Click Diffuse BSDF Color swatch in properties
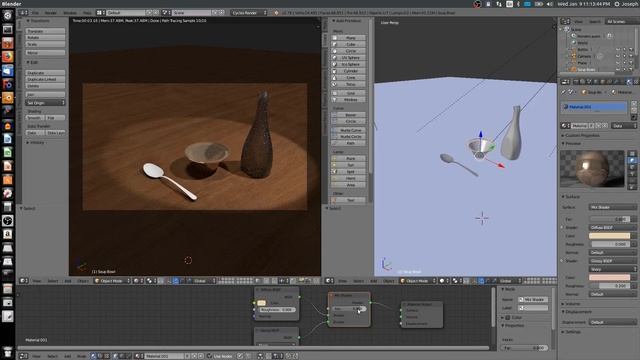The image size is (640, 360). pos(610,236)
